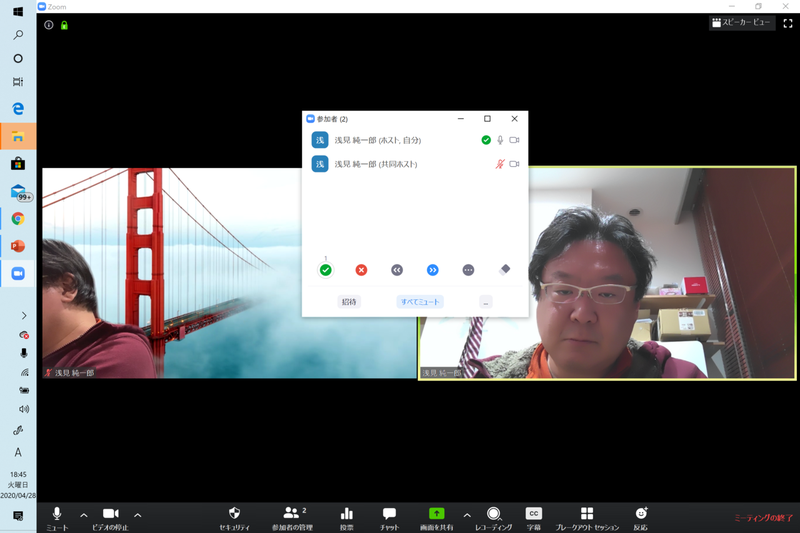The image size is (800, 533).
Task: Click blue Go Faster reaction
Action: 433,270
